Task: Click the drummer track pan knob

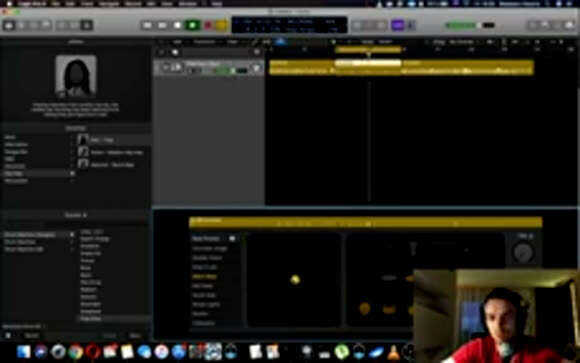Action: [x=257, y=68]
